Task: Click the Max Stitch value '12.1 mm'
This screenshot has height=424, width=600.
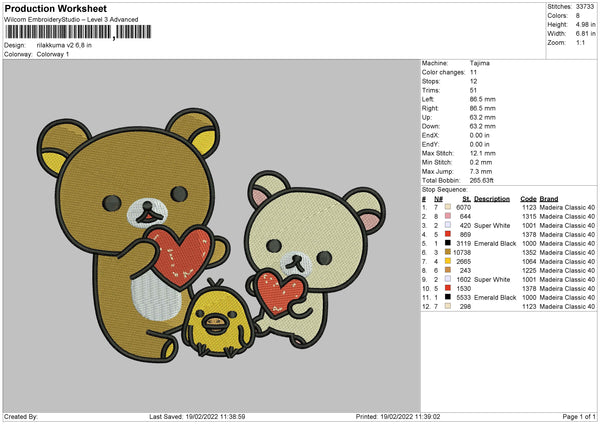Action: pos(483,153)
